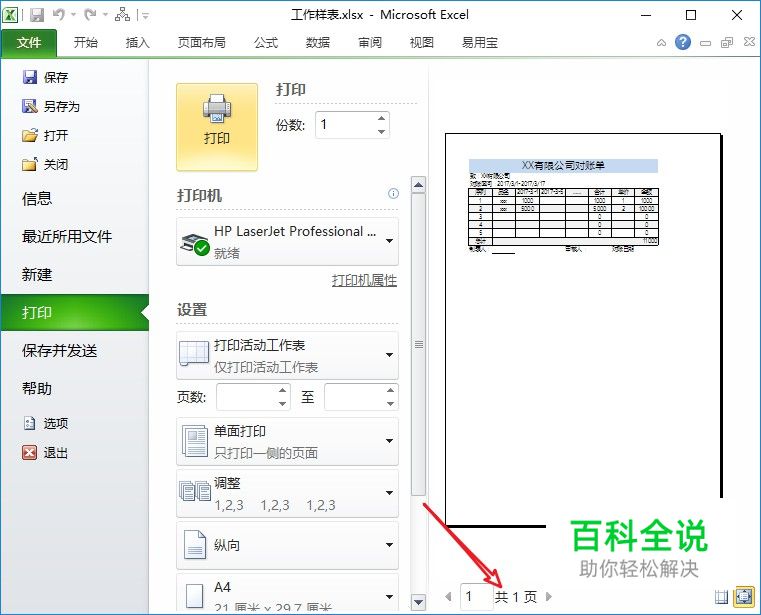
Task: Click the Excel application icon in title bar
Action: tap(10, 15)
